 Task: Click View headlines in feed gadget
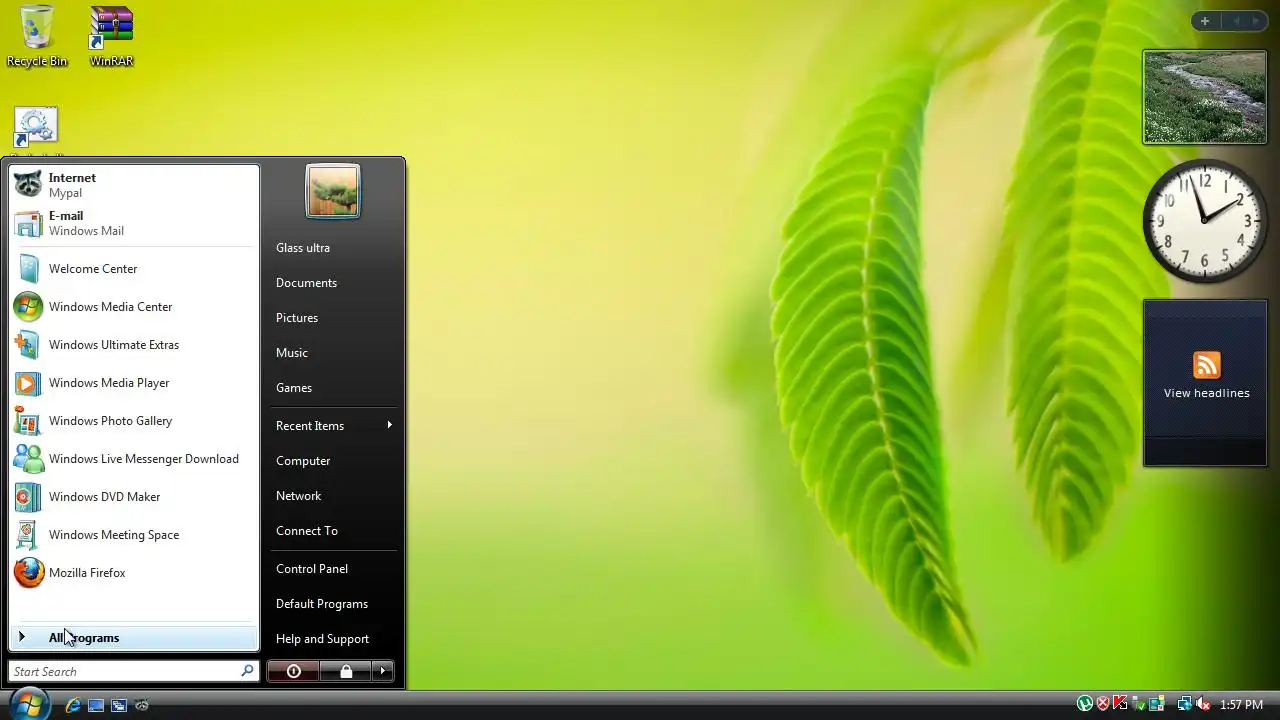point(1206,393)
